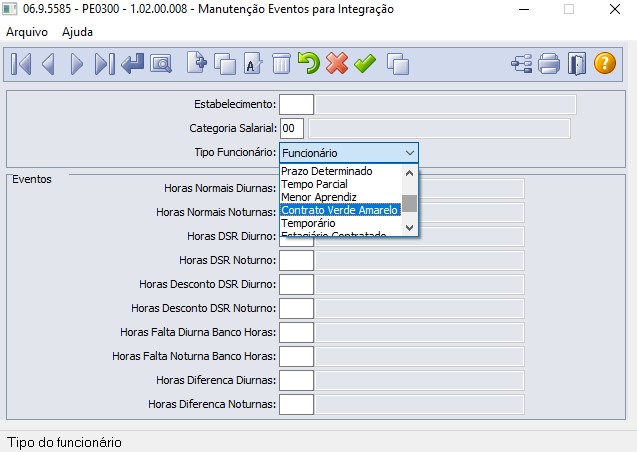The height and width of the screenshot is (452, 637).
Task: Go to the previous record
Action: coord(48,64)
